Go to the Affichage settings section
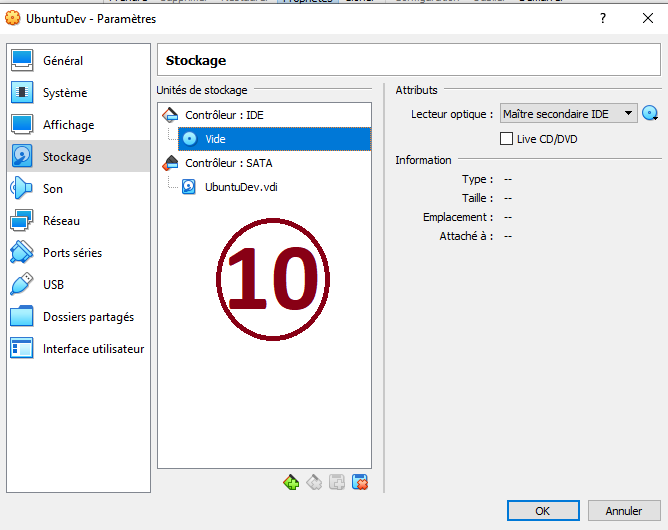 click(x=68, y=125)
